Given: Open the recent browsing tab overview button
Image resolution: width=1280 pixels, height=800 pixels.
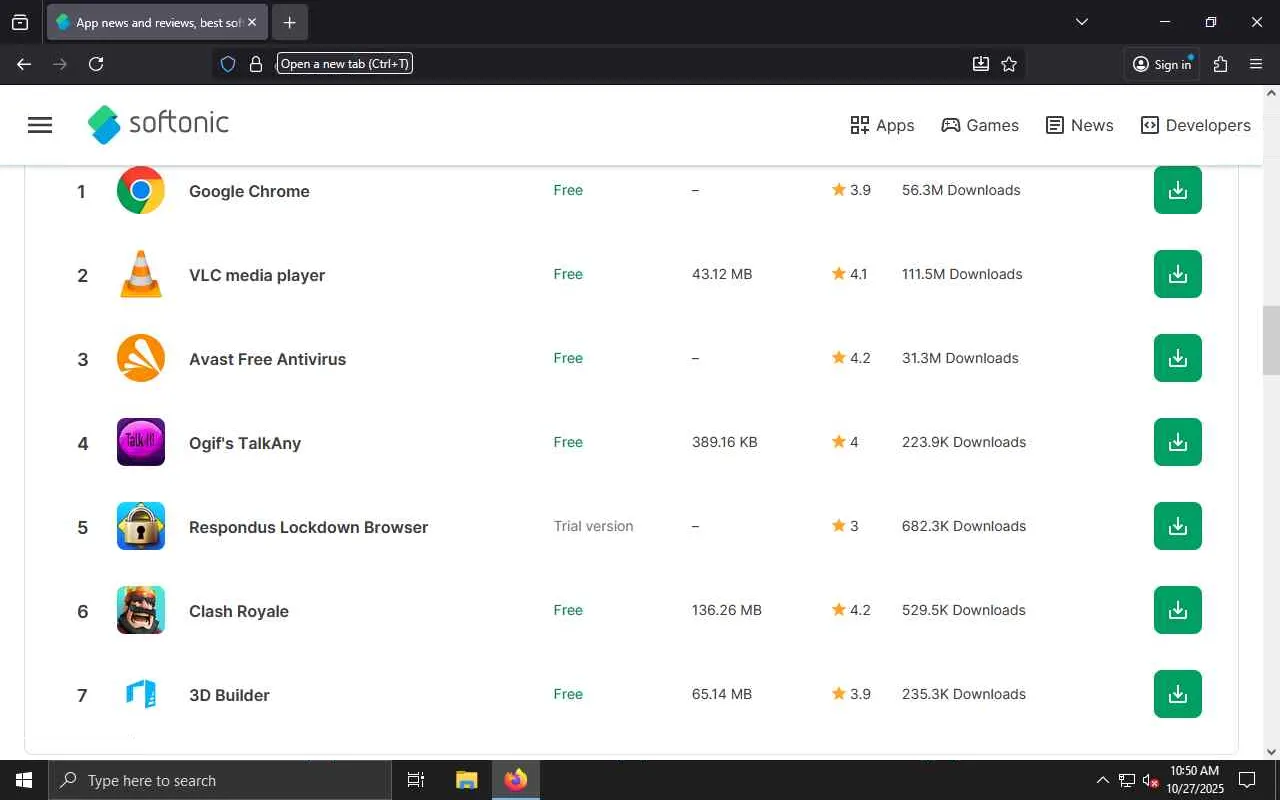Looking at the screenshot, I should click(x=20, y=22).
